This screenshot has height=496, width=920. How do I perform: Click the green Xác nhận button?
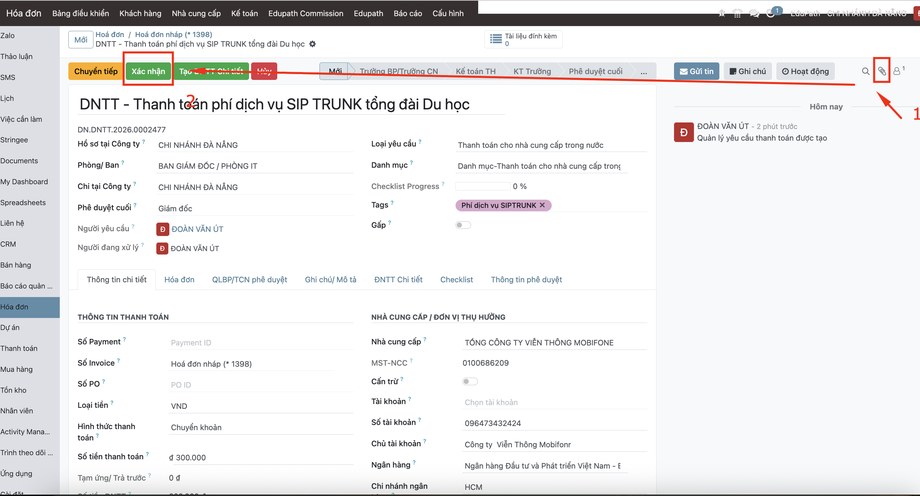pyautogui.click(x=148, y=72)
